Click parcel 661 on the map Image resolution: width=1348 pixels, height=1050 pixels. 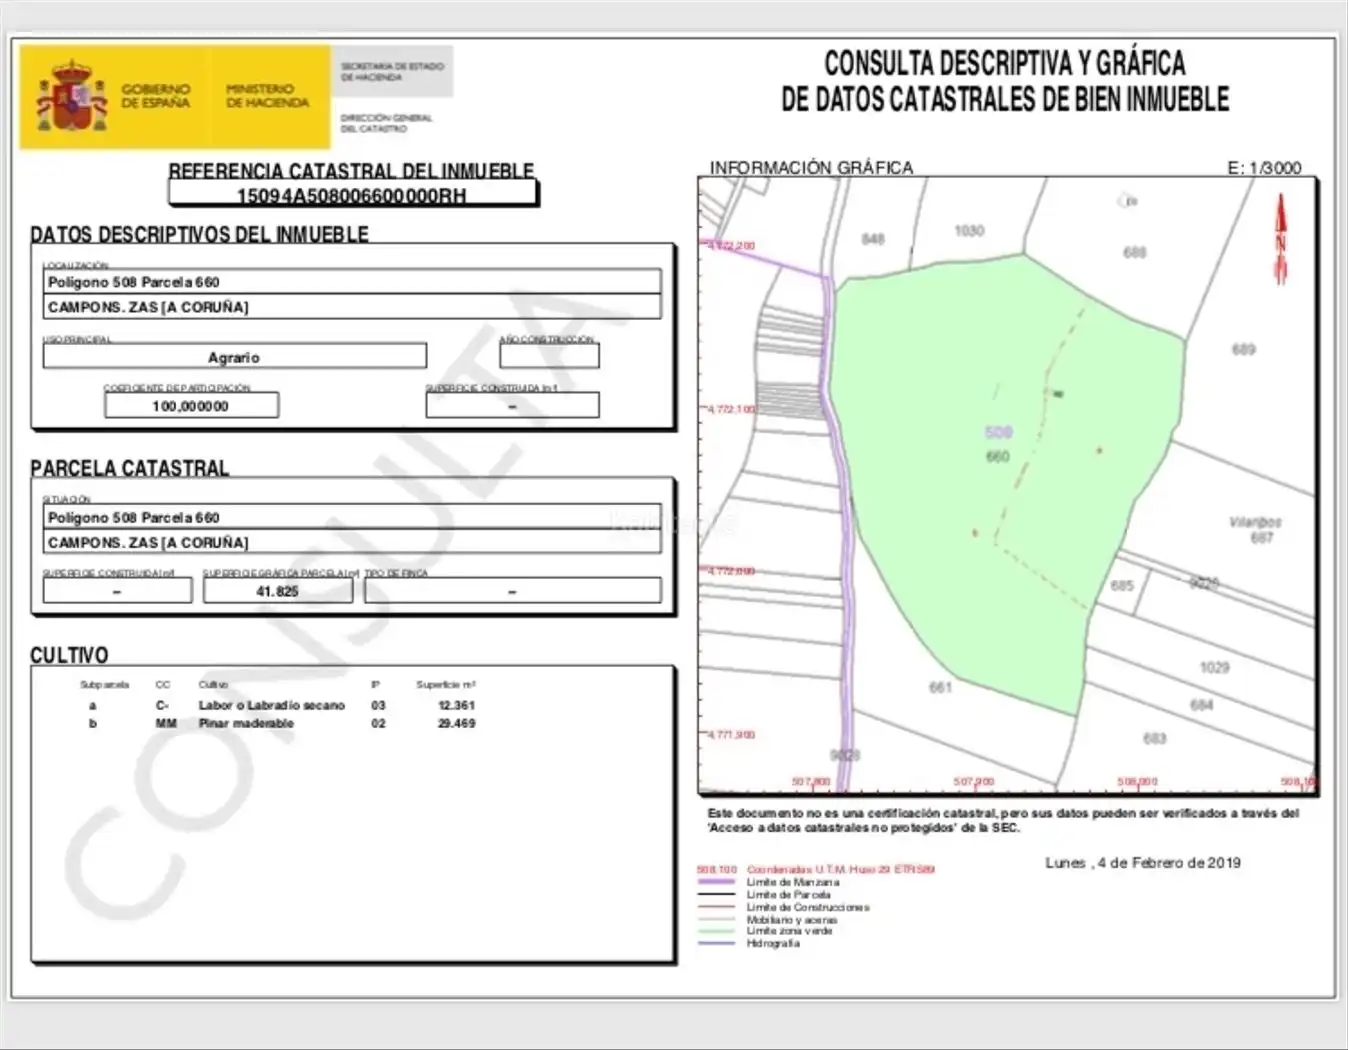point(940,687)
